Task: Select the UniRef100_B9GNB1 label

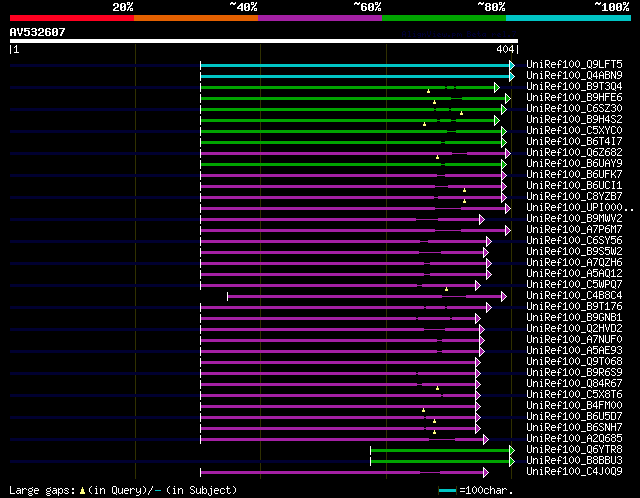Action: coord(574,318)
